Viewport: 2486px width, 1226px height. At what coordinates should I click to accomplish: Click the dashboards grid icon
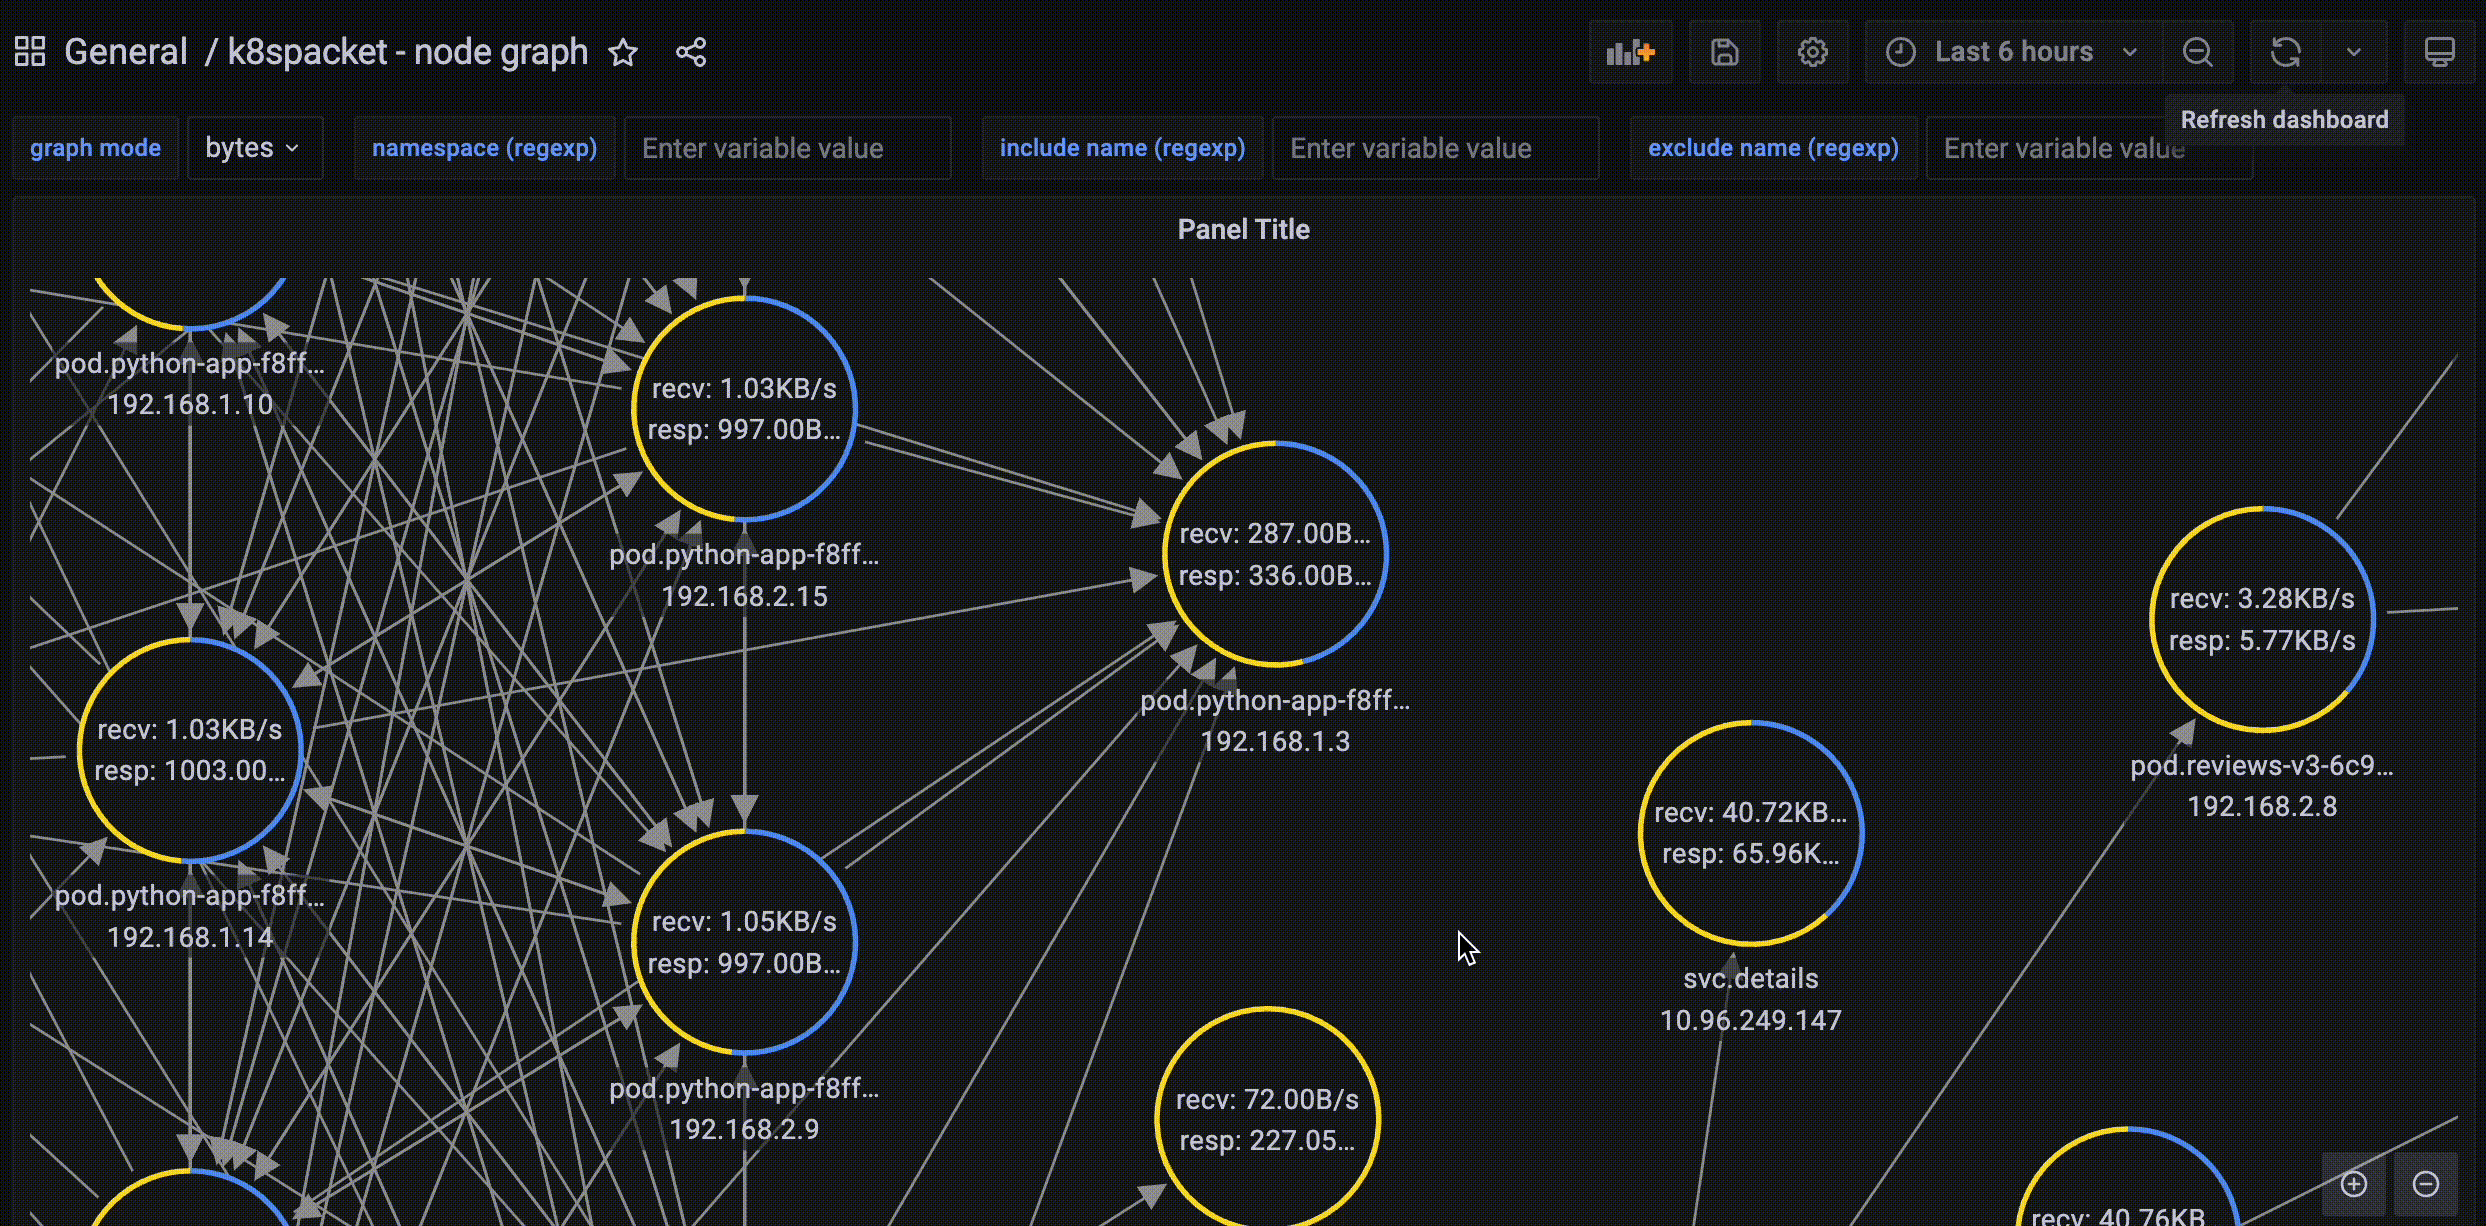coord(30,52)
